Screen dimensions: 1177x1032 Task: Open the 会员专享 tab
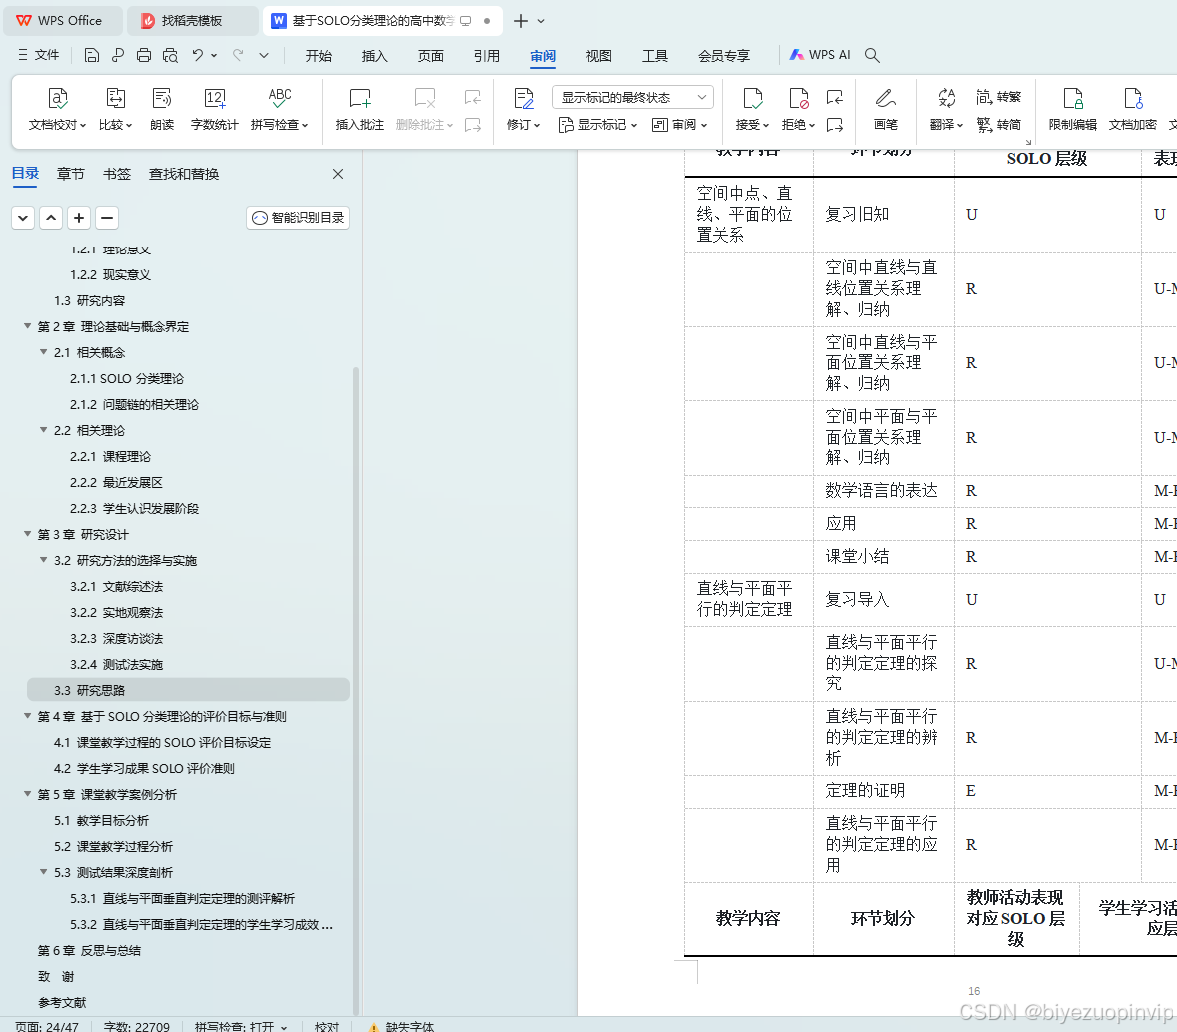[x=724, y=56]
